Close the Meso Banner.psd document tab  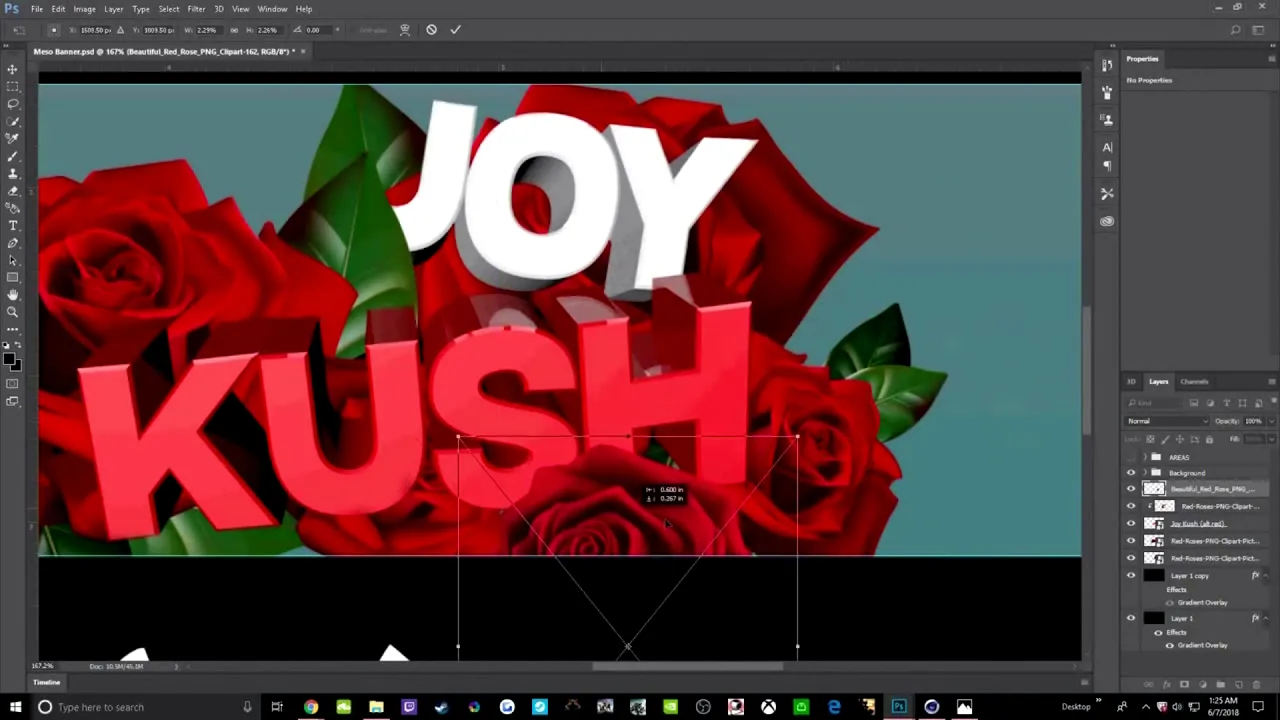[x=303, y=51]
